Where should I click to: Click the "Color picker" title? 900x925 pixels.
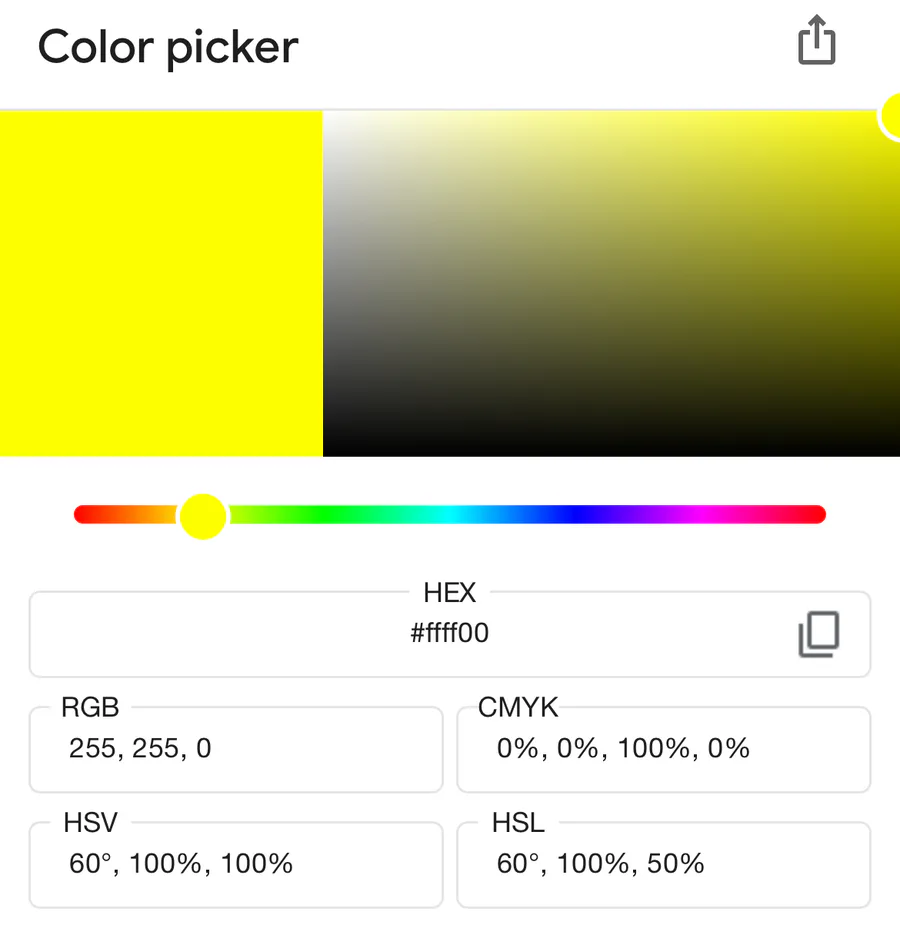168,47
